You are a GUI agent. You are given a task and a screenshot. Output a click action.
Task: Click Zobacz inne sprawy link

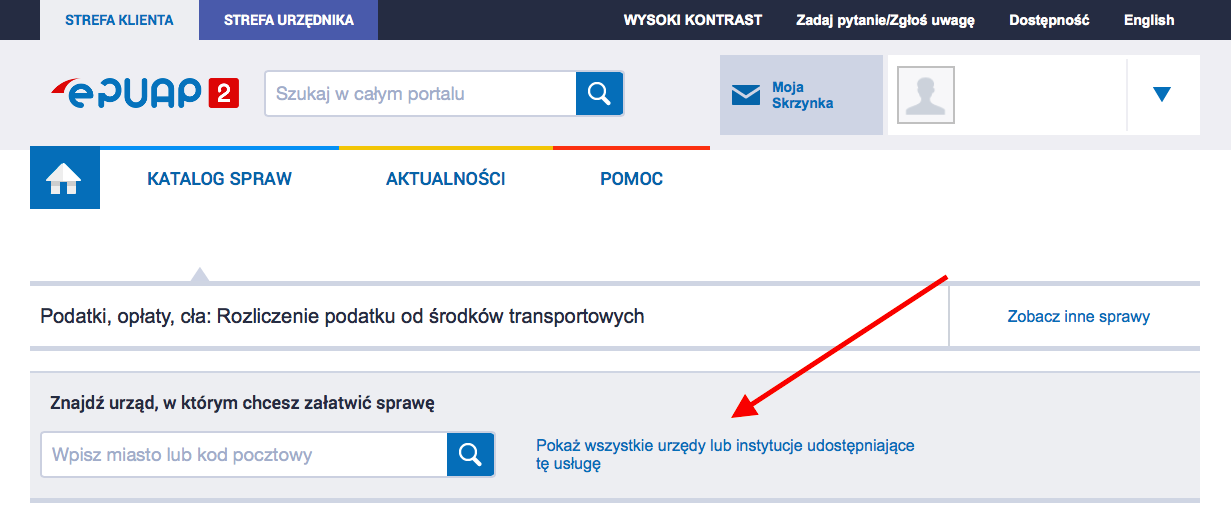pos(1079,316)
